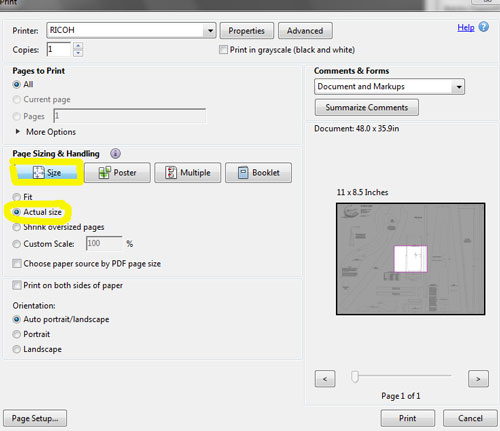This screenshot has width=500, height=431.
Task: Click the Page Sizing info icon
Action: 115,154
